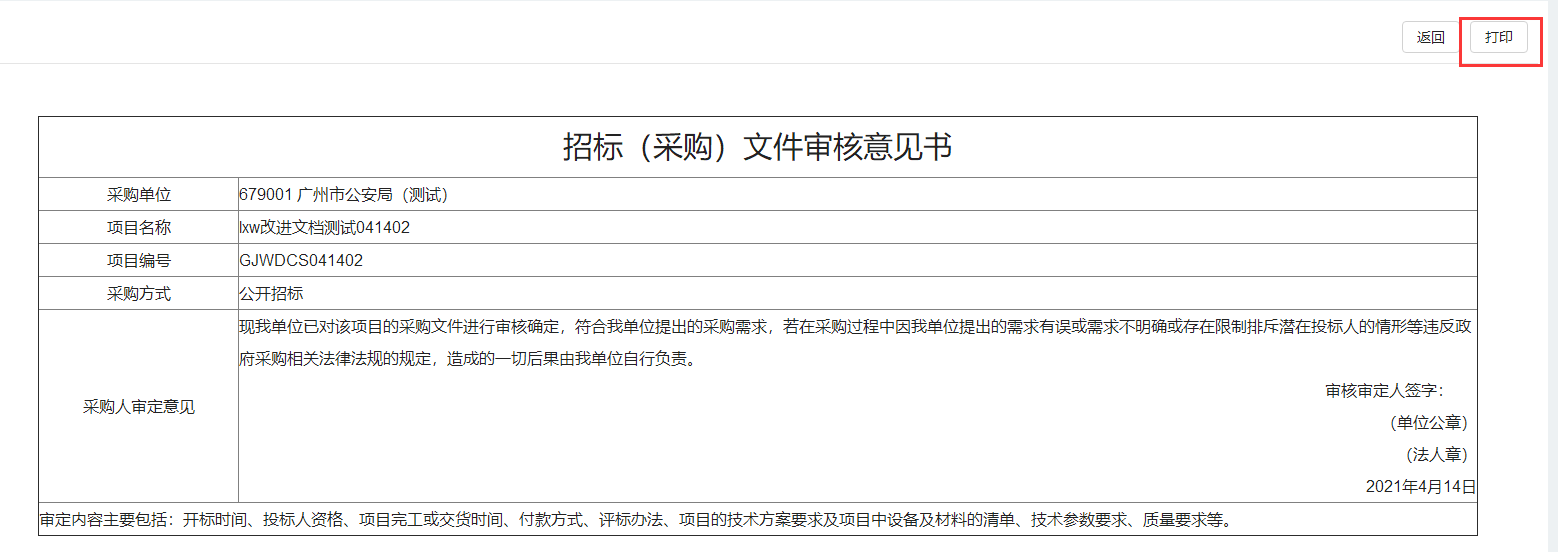This screenshot has width=1558, height=552.
Task: Click the (法人章) stamp placeholder
Action: [1436, 454]
